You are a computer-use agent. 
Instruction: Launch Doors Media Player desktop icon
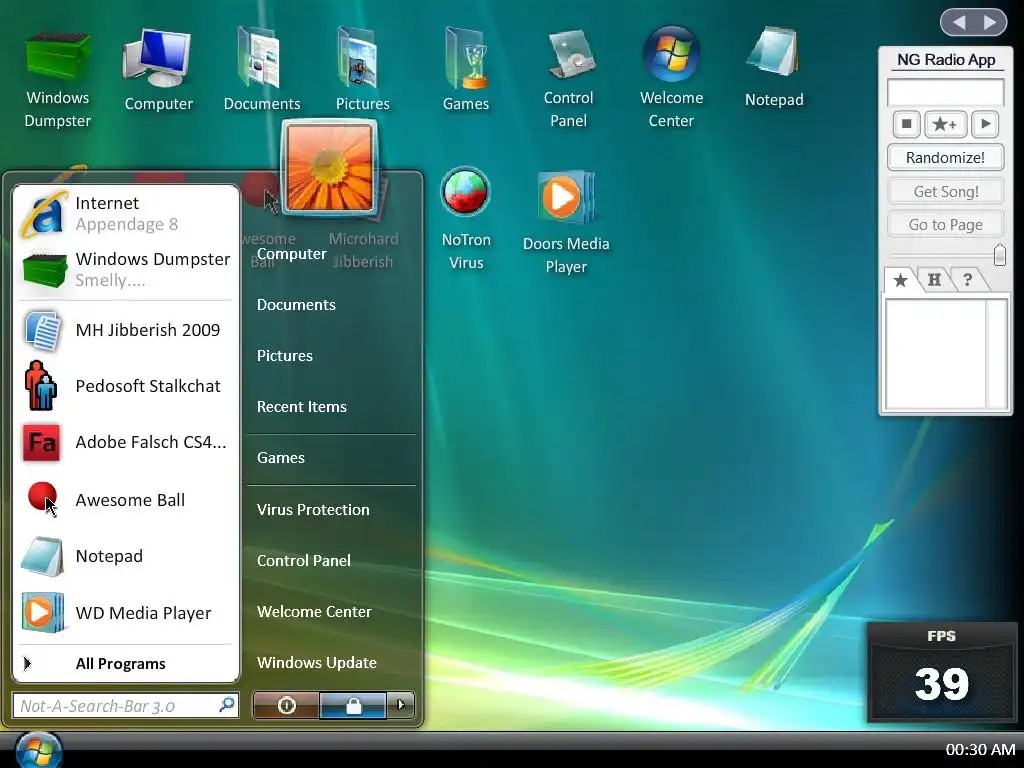click(566, 222)
